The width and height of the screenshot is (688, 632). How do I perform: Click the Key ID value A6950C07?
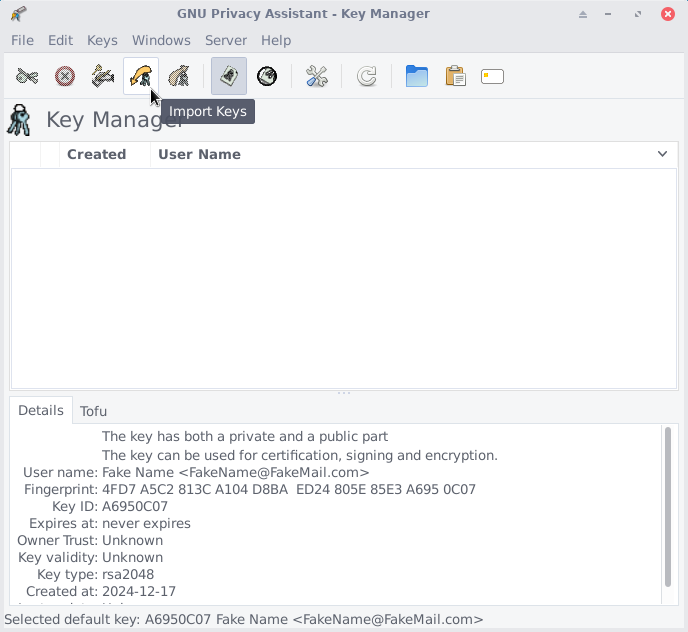point(135,506)
